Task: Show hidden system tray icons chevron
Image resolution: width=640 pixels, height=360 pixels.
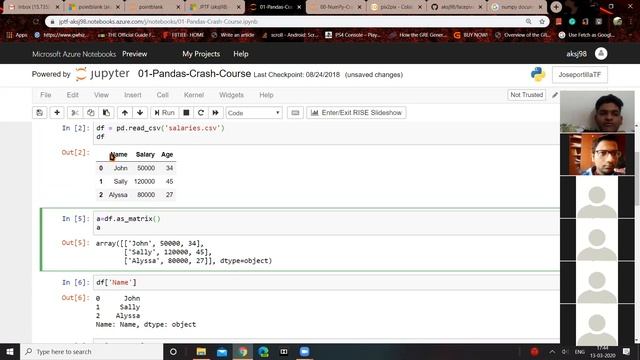Action: click(x=552, y=351)
